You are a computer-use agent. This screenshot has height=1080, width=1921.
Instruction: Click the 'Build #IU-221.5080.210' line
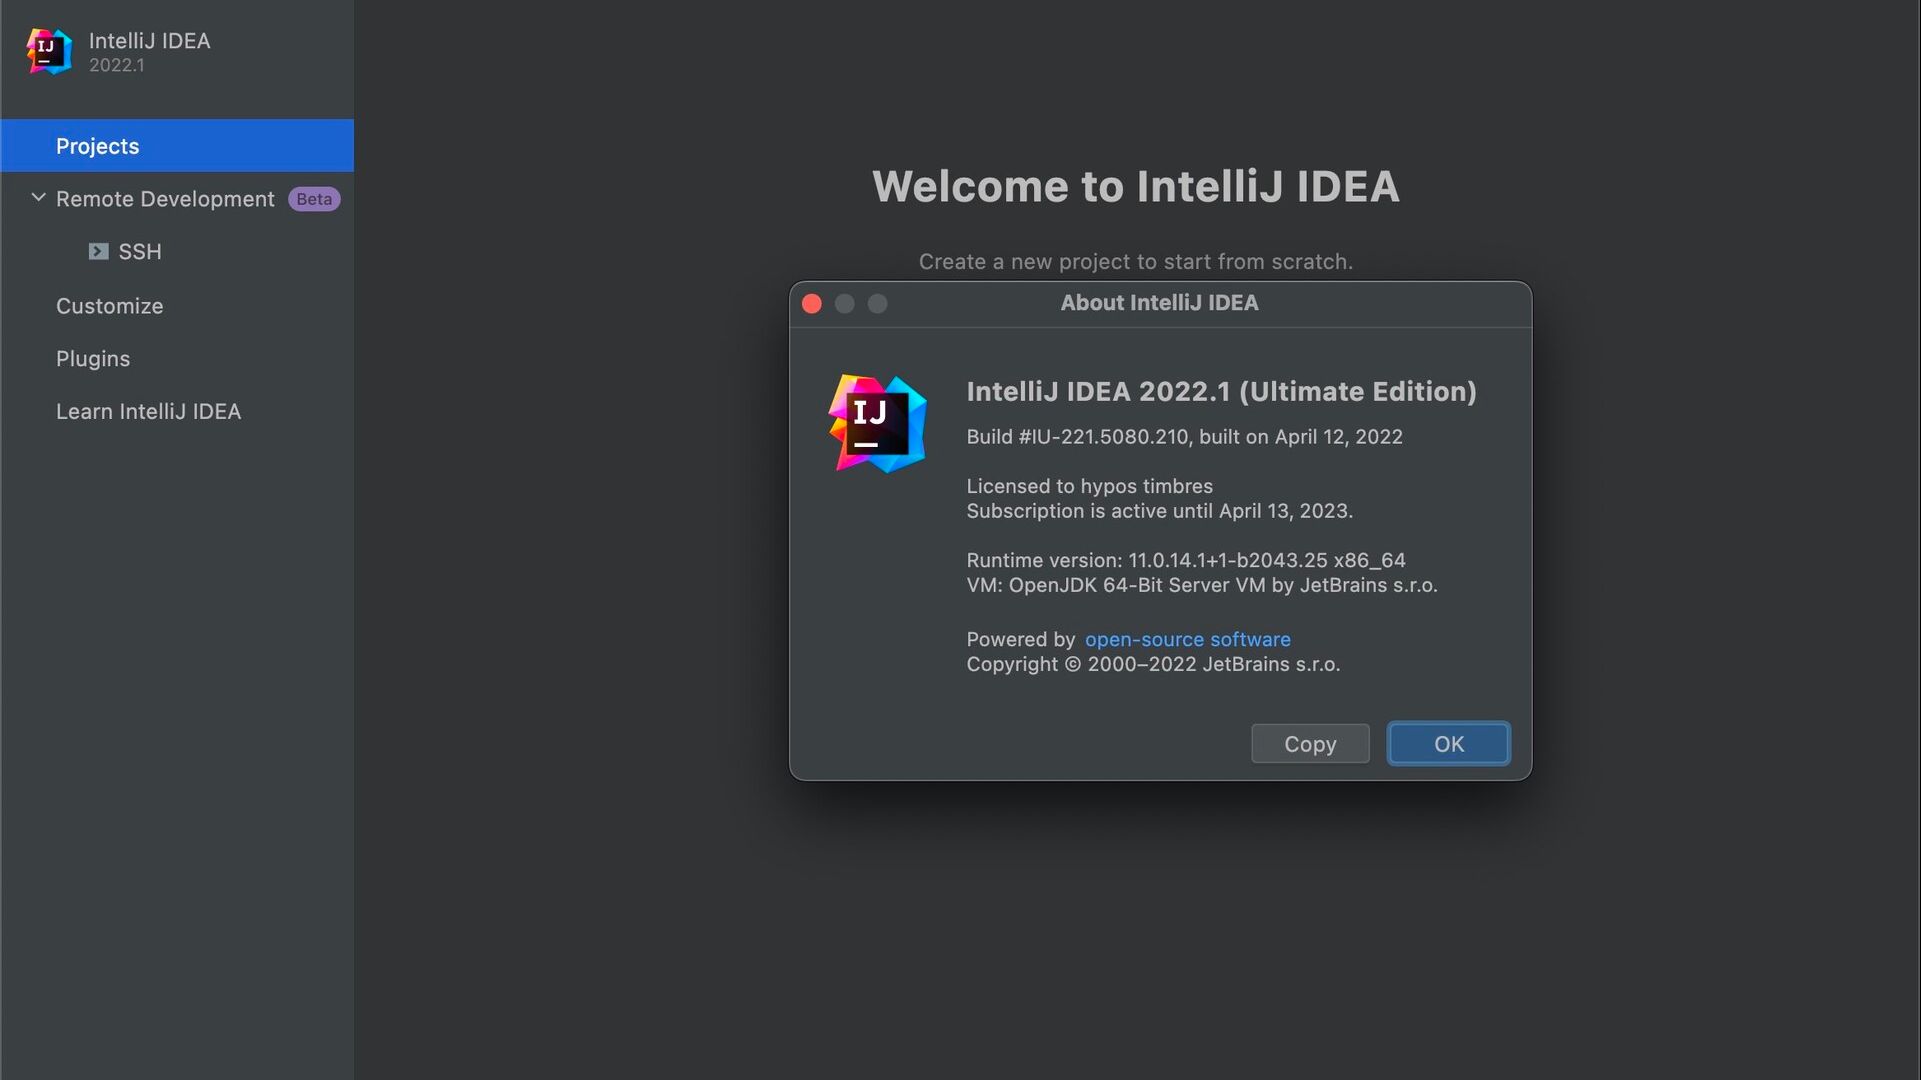pyautogui.click(x=1184, y=437)
